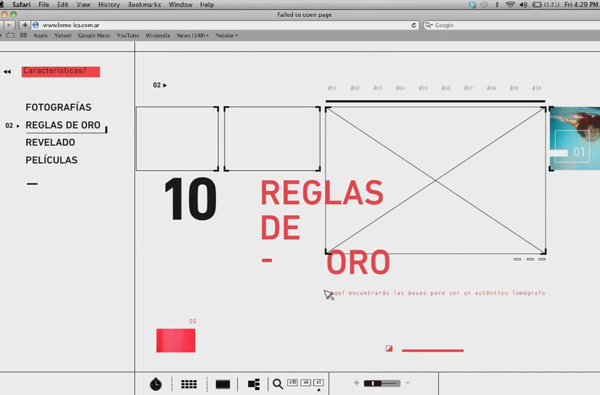Jump to rule #02 marker
This screenshot has width=600, height=395.
point(355,88)
